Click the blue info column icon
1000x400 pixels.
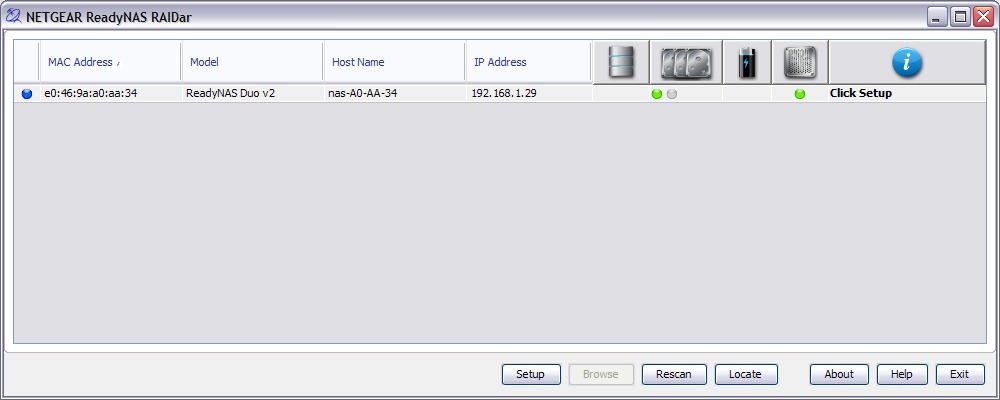[907, 63]
